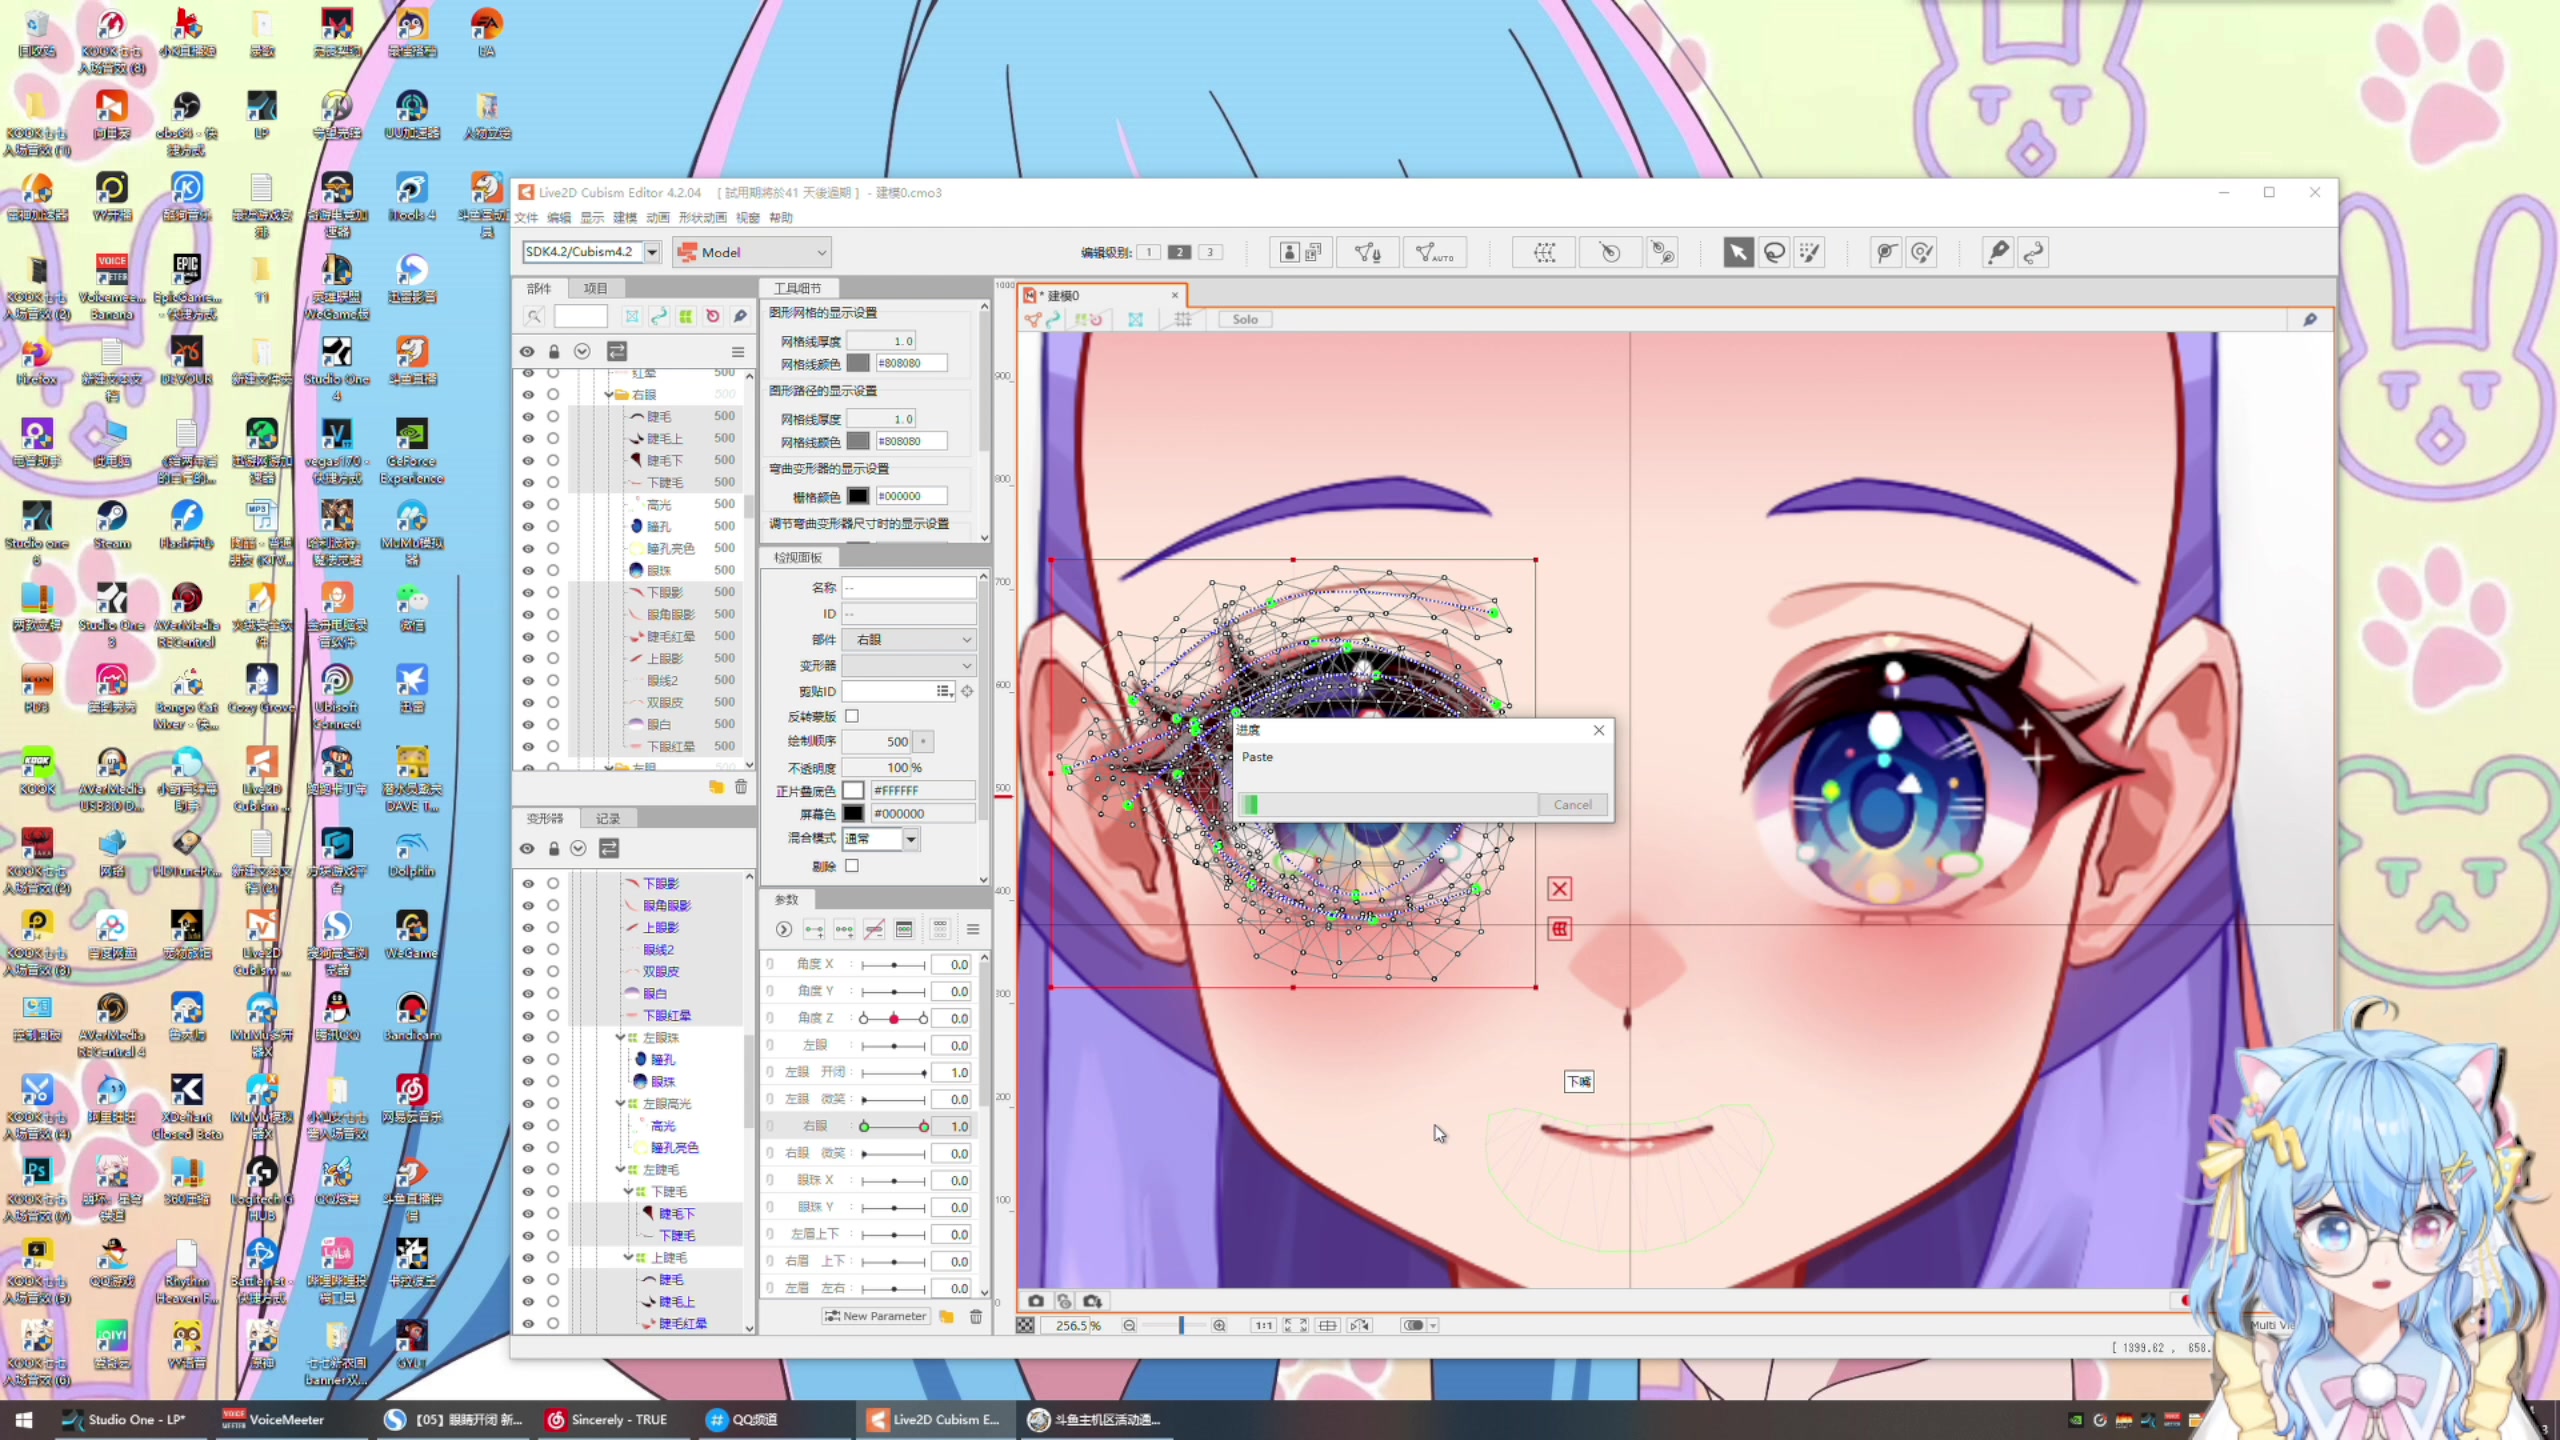Select the 建模0 canvas tab

click(1101, 295)
